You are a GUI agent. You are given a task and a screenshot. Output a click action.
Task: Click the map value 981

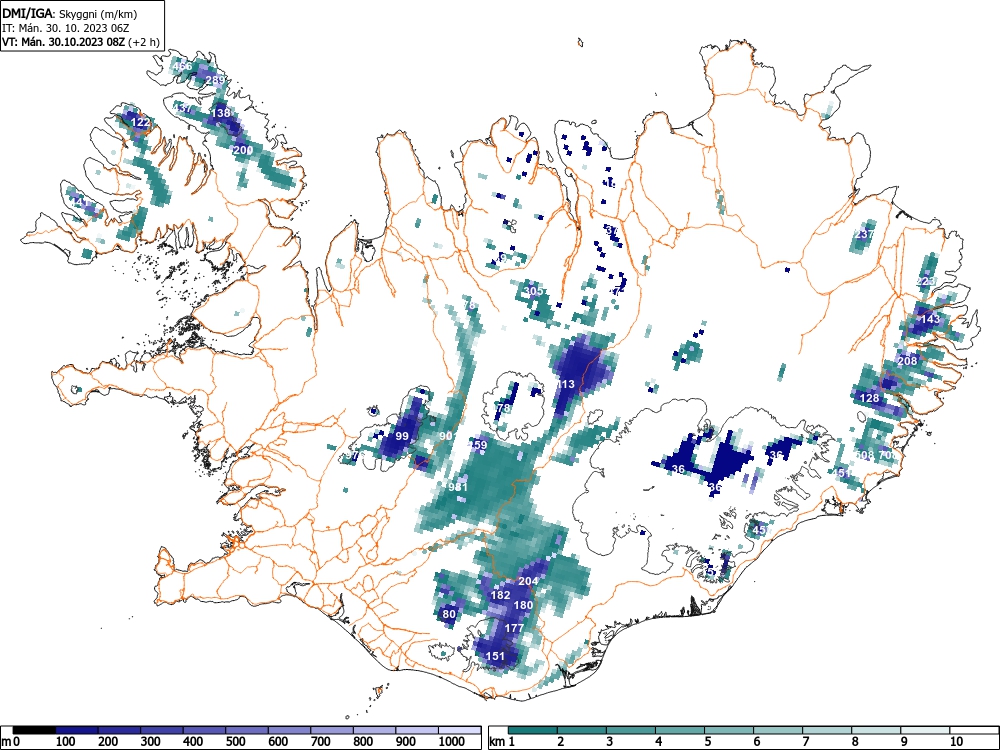point(457,487)
